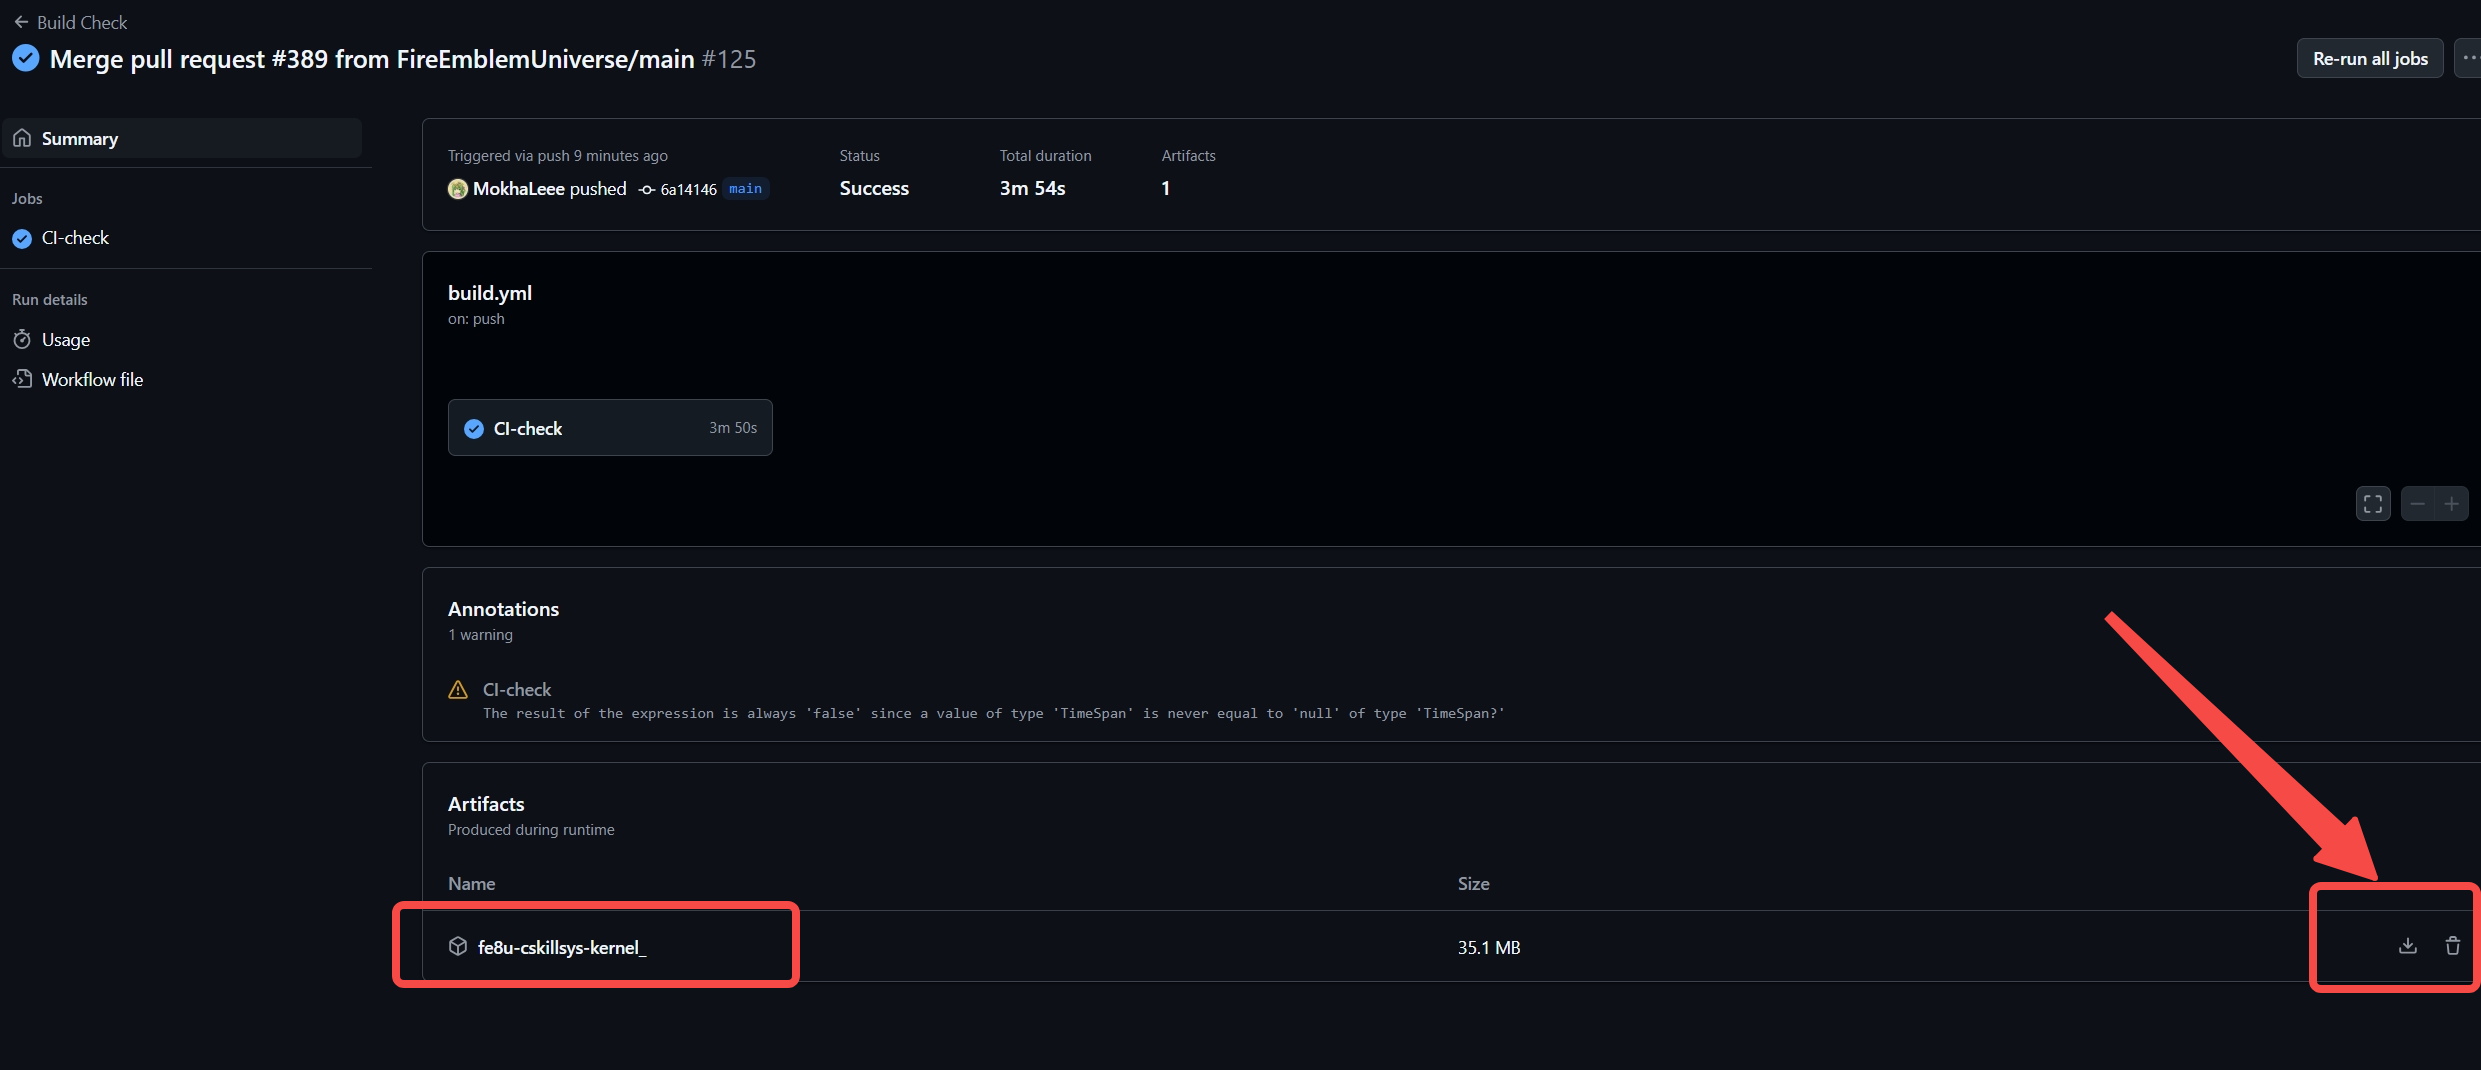This screenshot has height=1070, width=2481.
Task: Click the Annotations section heading
Action: (x=503, y=609)
